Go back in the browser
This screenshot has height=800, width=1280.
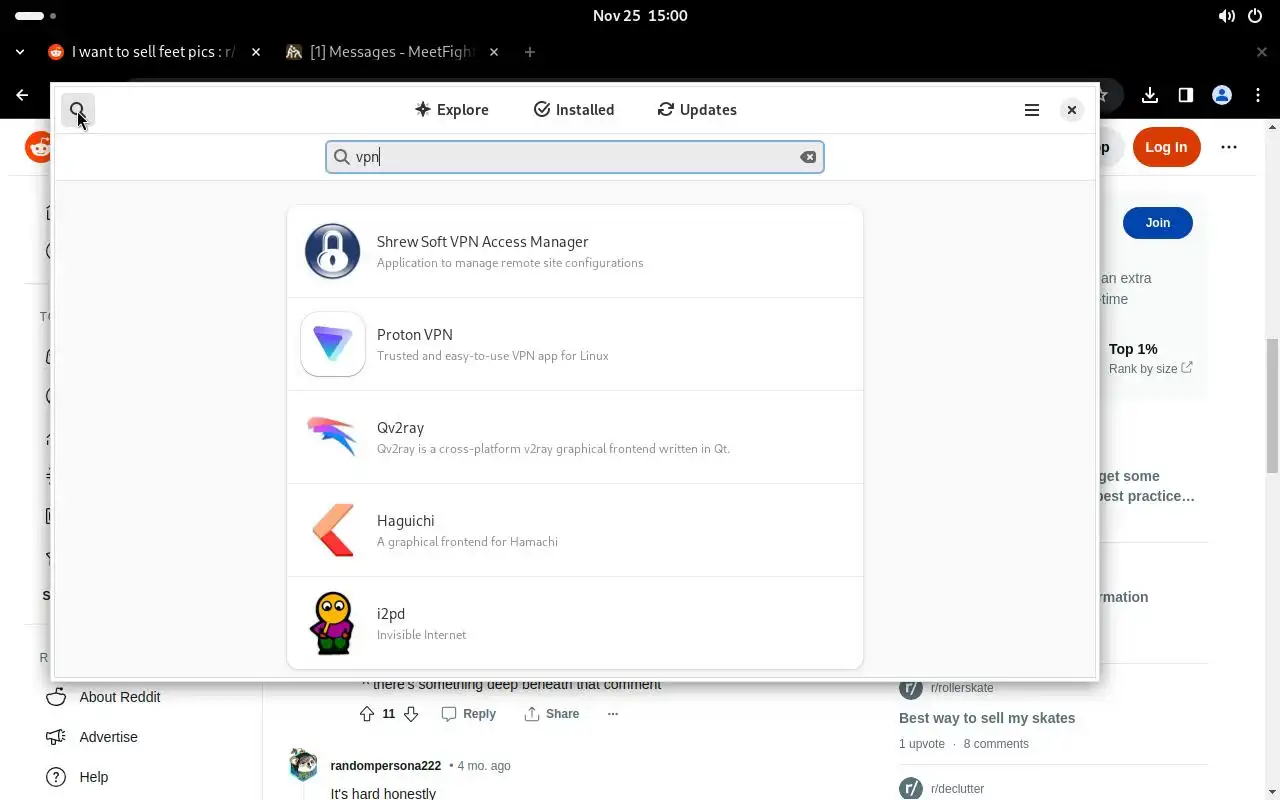pos(22,95)
